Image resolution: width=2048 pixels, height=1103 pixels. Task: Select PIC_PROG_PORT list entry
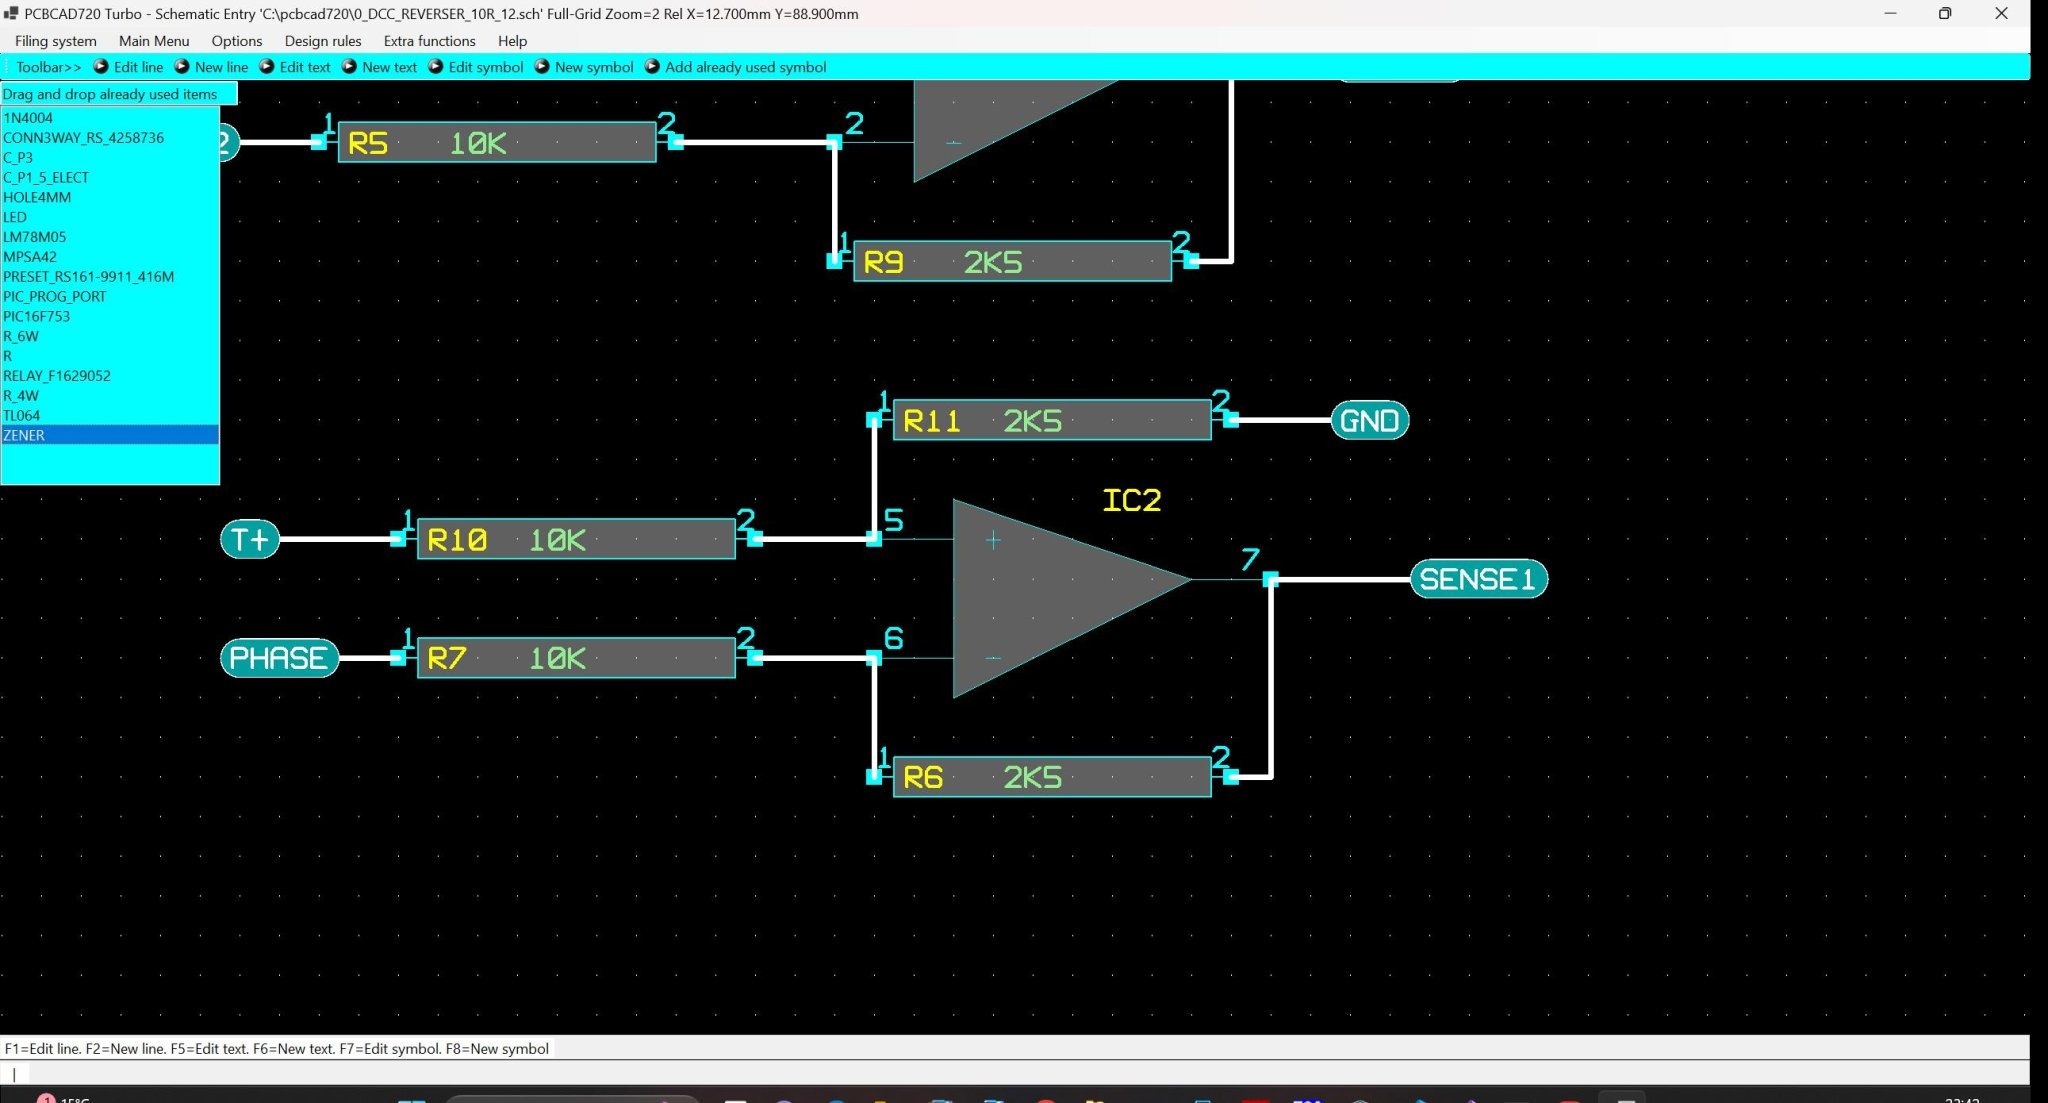pyautogui.click(x=110, y=297)
